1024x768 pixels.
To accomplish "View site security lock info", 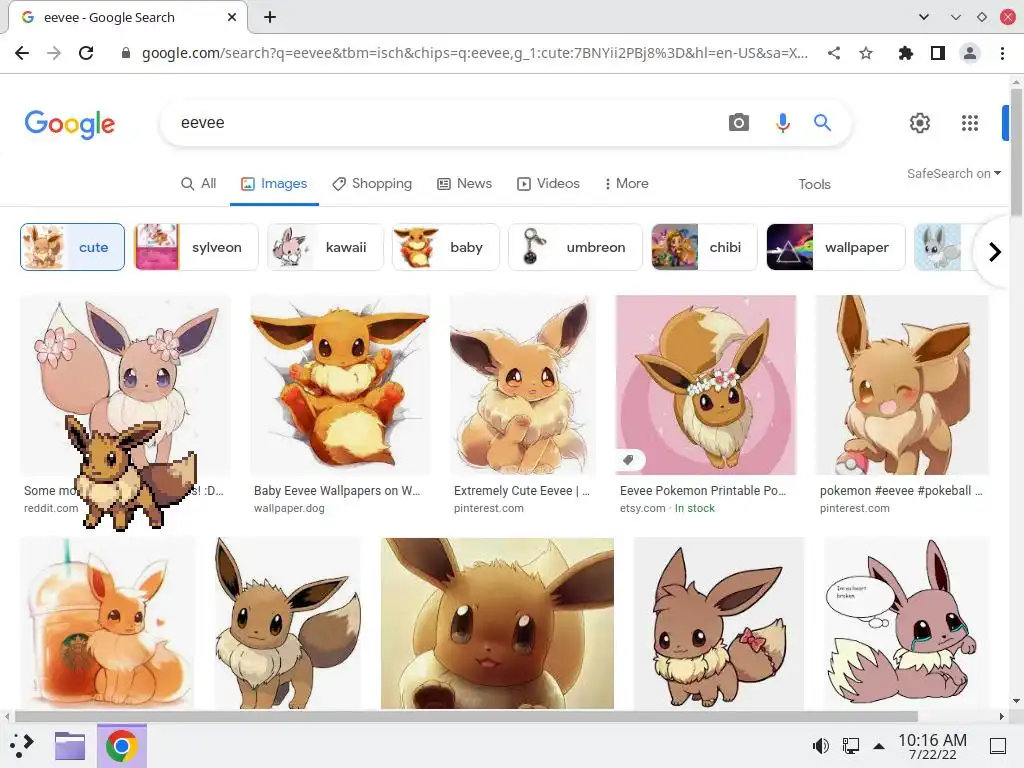I will (126, 53).
